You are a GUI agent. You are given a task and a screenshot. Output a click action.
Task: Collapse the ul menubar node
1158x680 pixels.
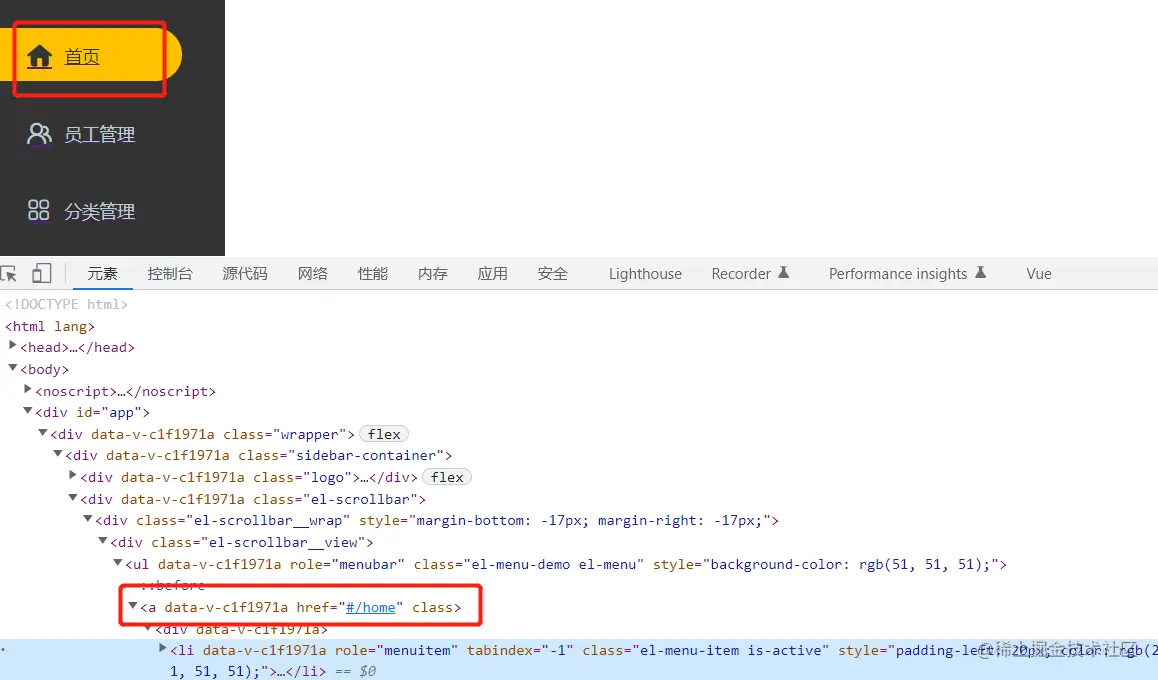(118, 563)
